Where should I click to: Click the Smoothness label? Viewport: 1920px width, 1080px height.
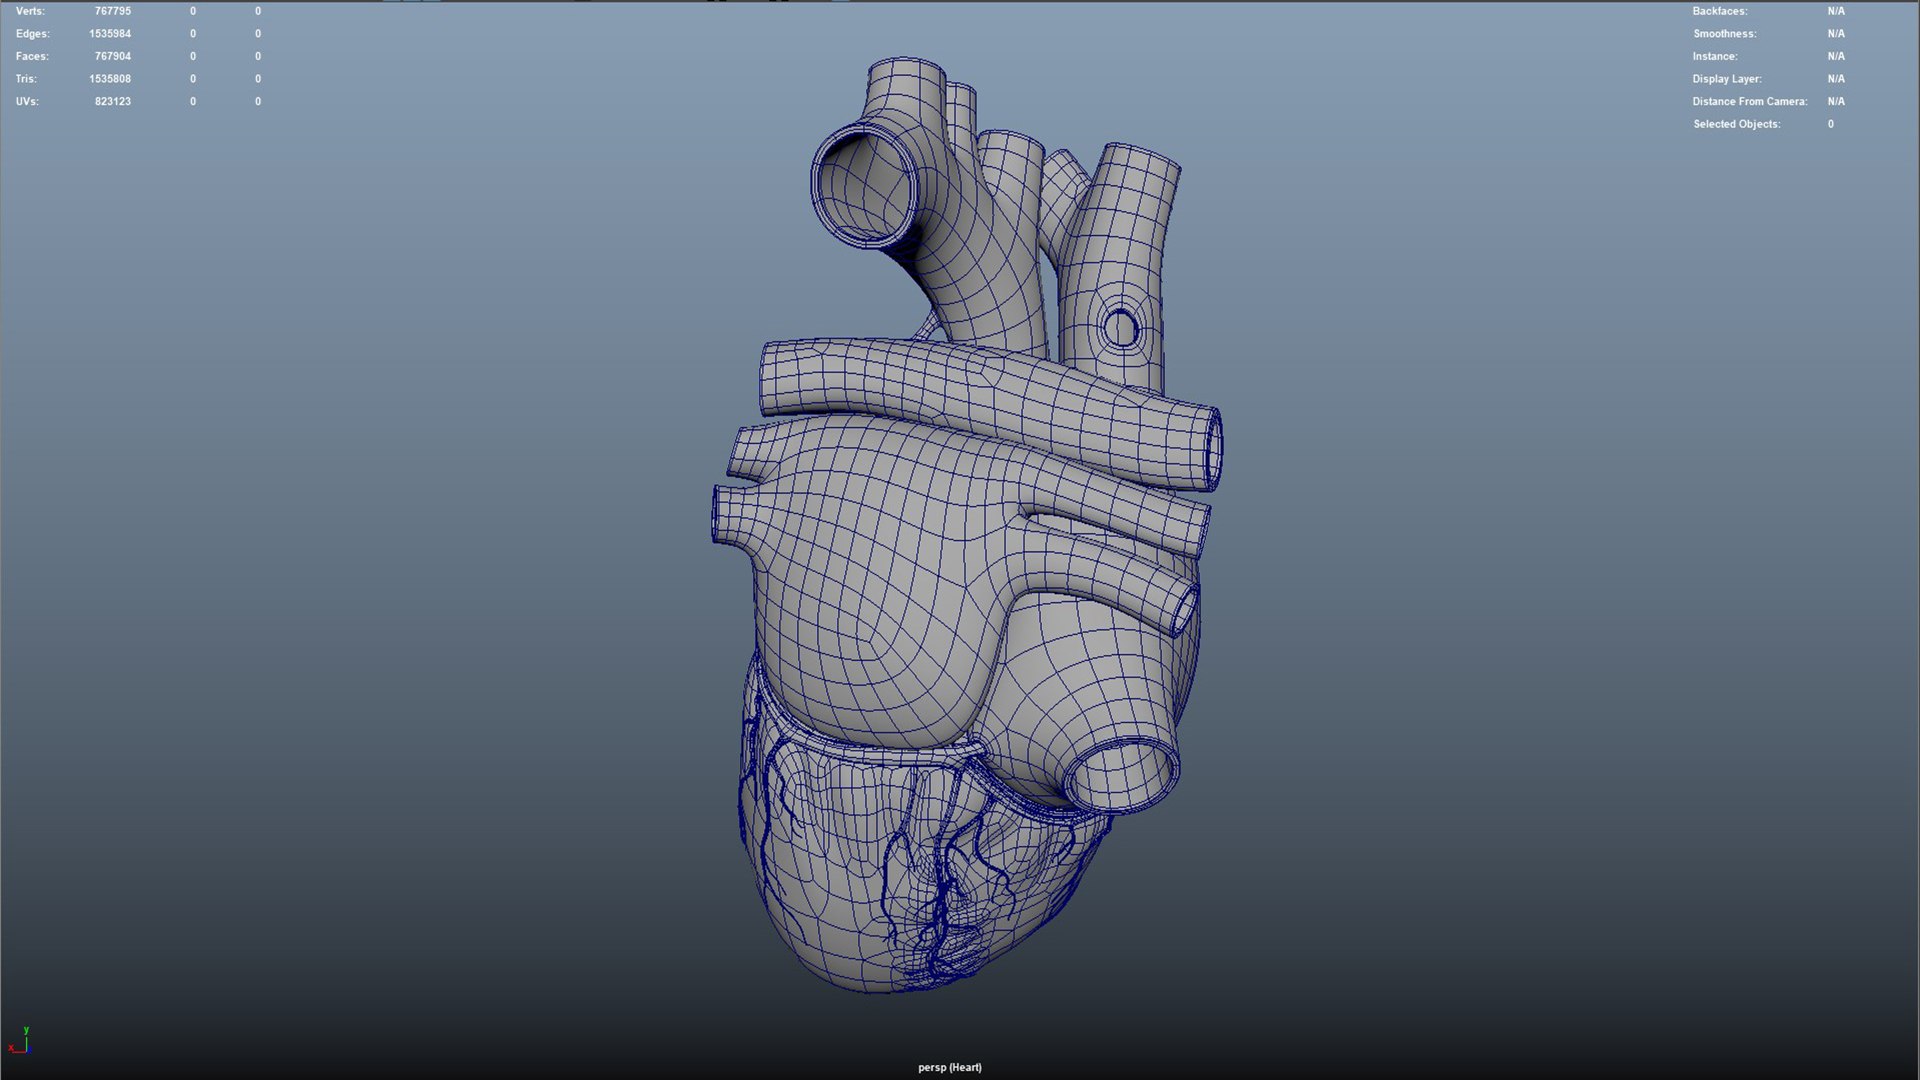click(1725, 34)
